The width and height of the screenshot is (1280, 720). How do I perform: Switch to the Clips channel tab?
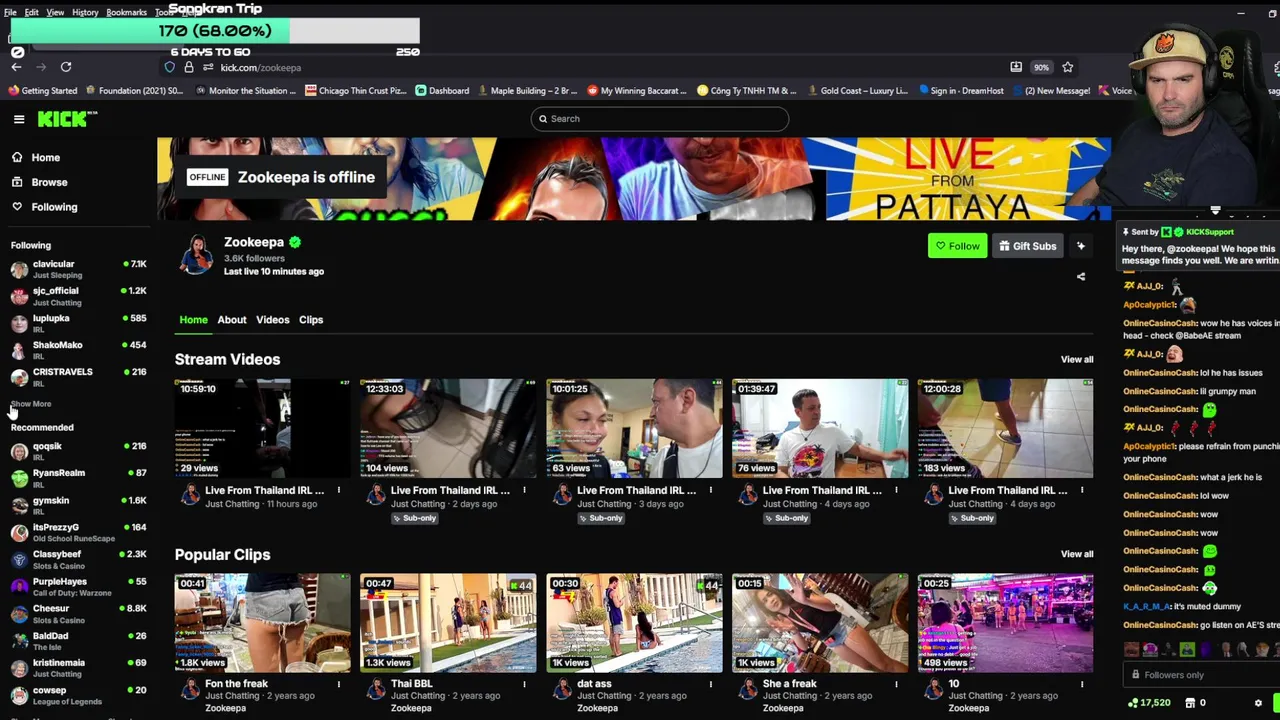pos(311,320)
